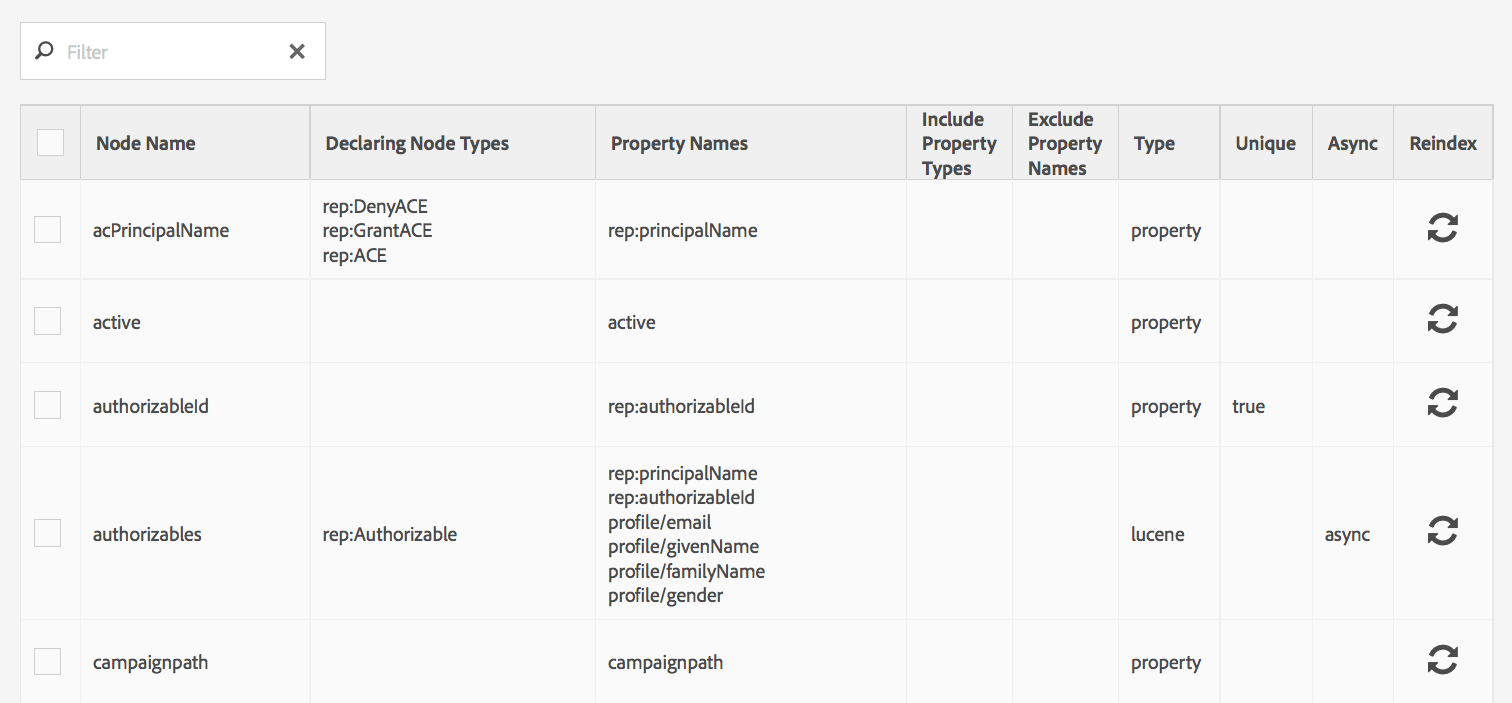Click the Type column header
1512x703 pixels.
coord(1154,143)
